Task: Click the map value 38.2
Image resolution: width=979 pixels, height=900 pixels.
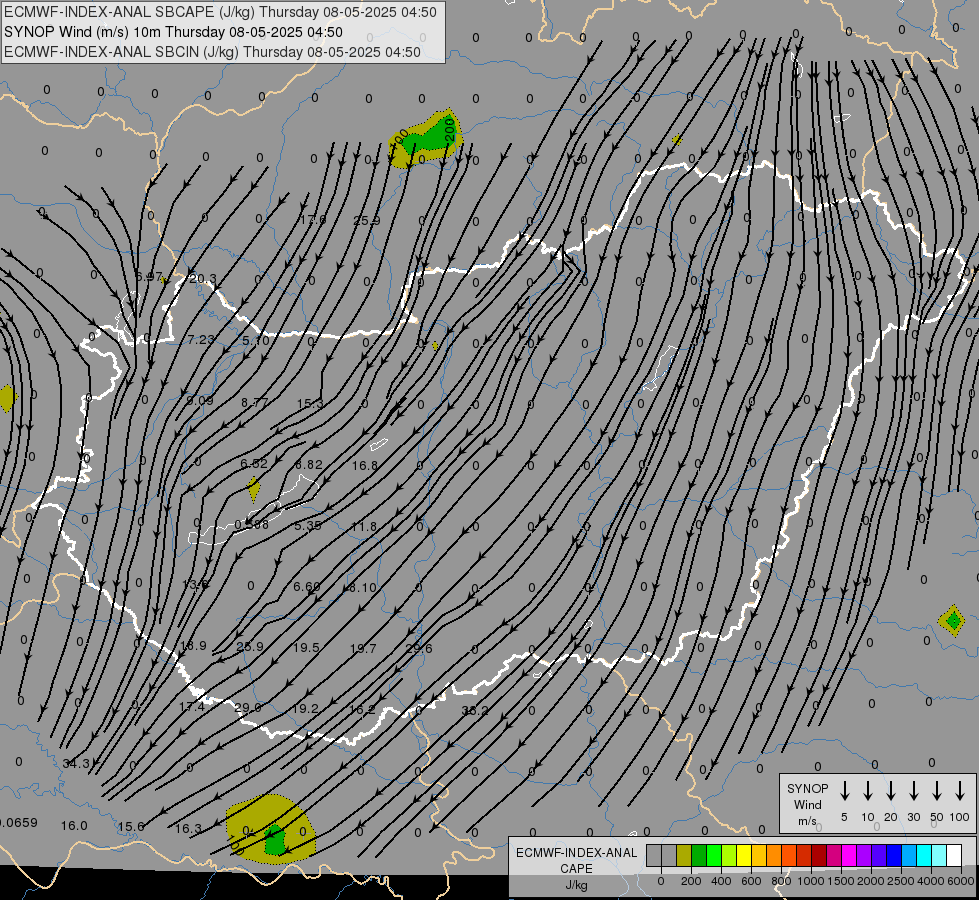Action: click(475, 711)
